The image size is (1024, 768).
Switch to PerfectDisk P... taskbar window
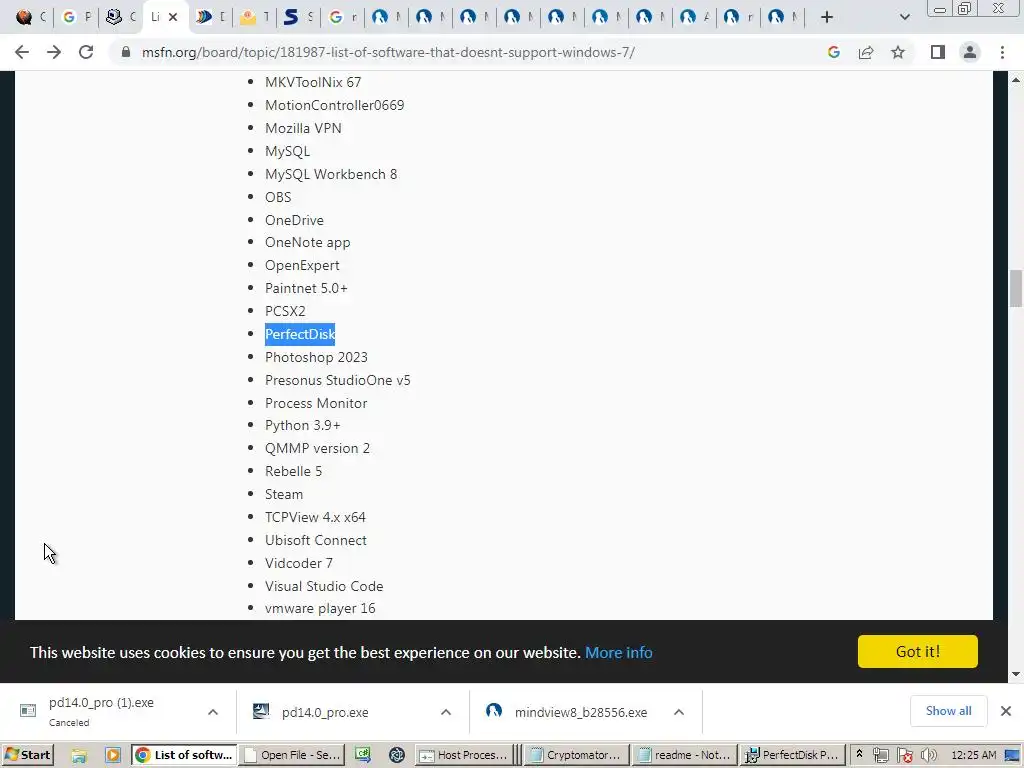[793, 755]
